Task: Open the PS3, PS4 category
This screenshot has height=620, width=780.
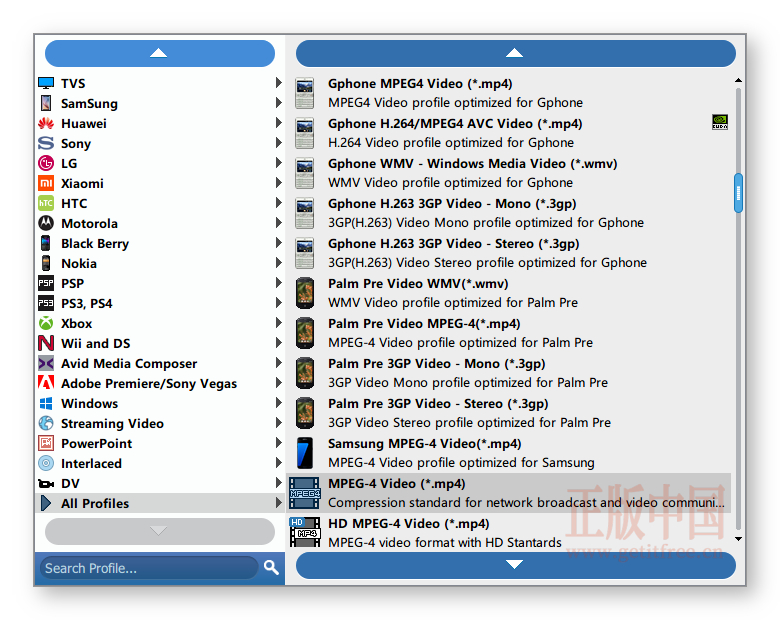Action: tap(160, 303)
